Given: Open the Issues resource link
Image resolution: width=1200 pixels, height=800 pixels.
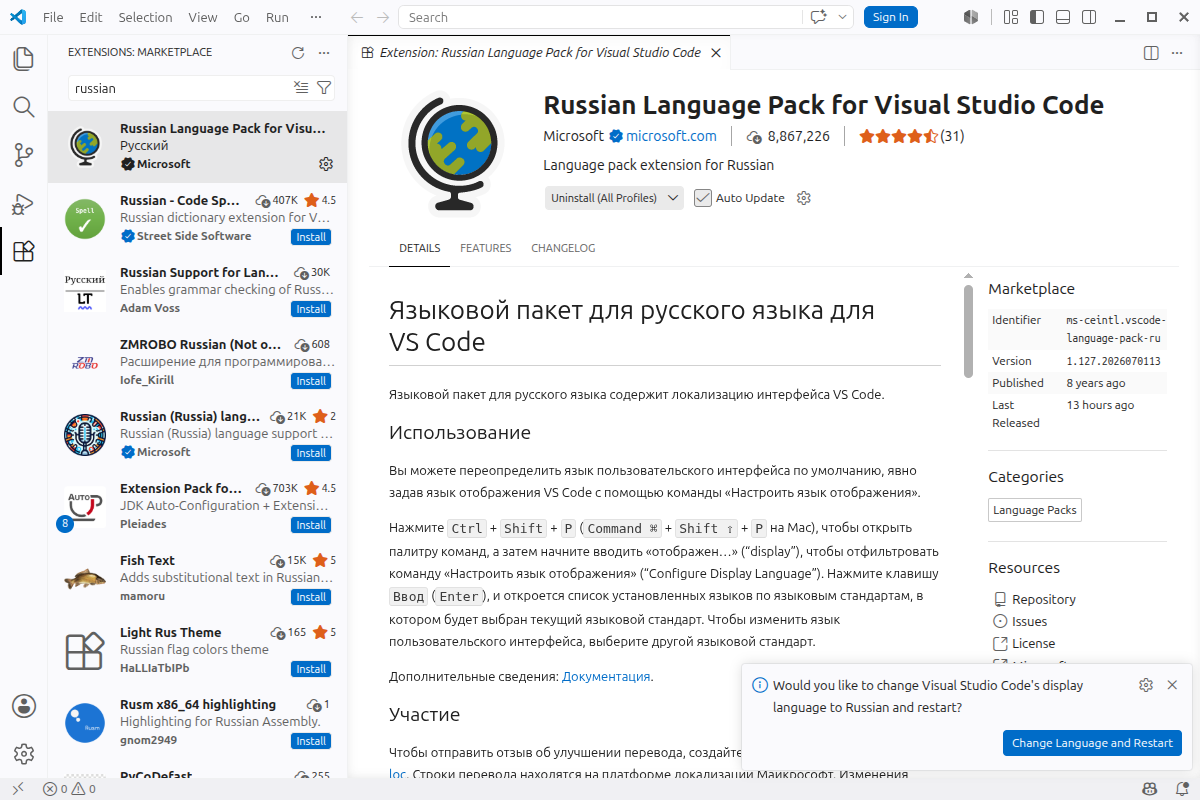Looking at the screenshot, I should coord(1029,621).
